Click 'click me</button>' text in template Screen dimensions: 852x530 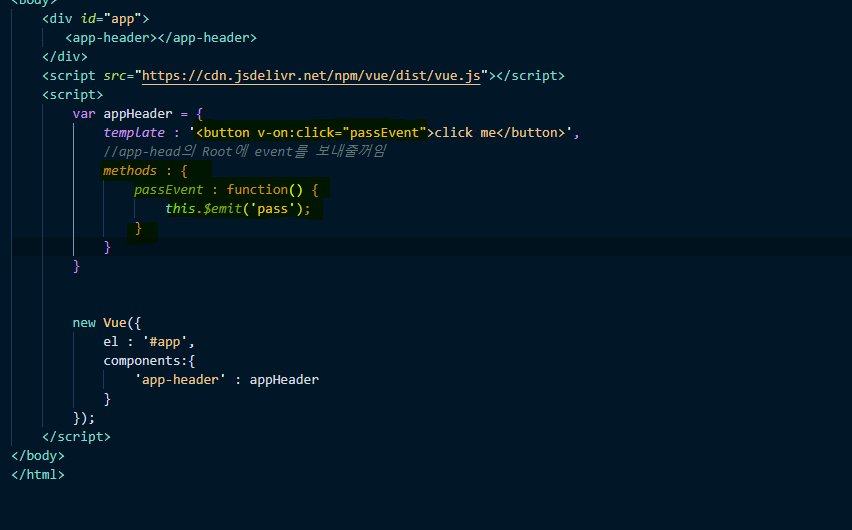[x=499, y=133]
